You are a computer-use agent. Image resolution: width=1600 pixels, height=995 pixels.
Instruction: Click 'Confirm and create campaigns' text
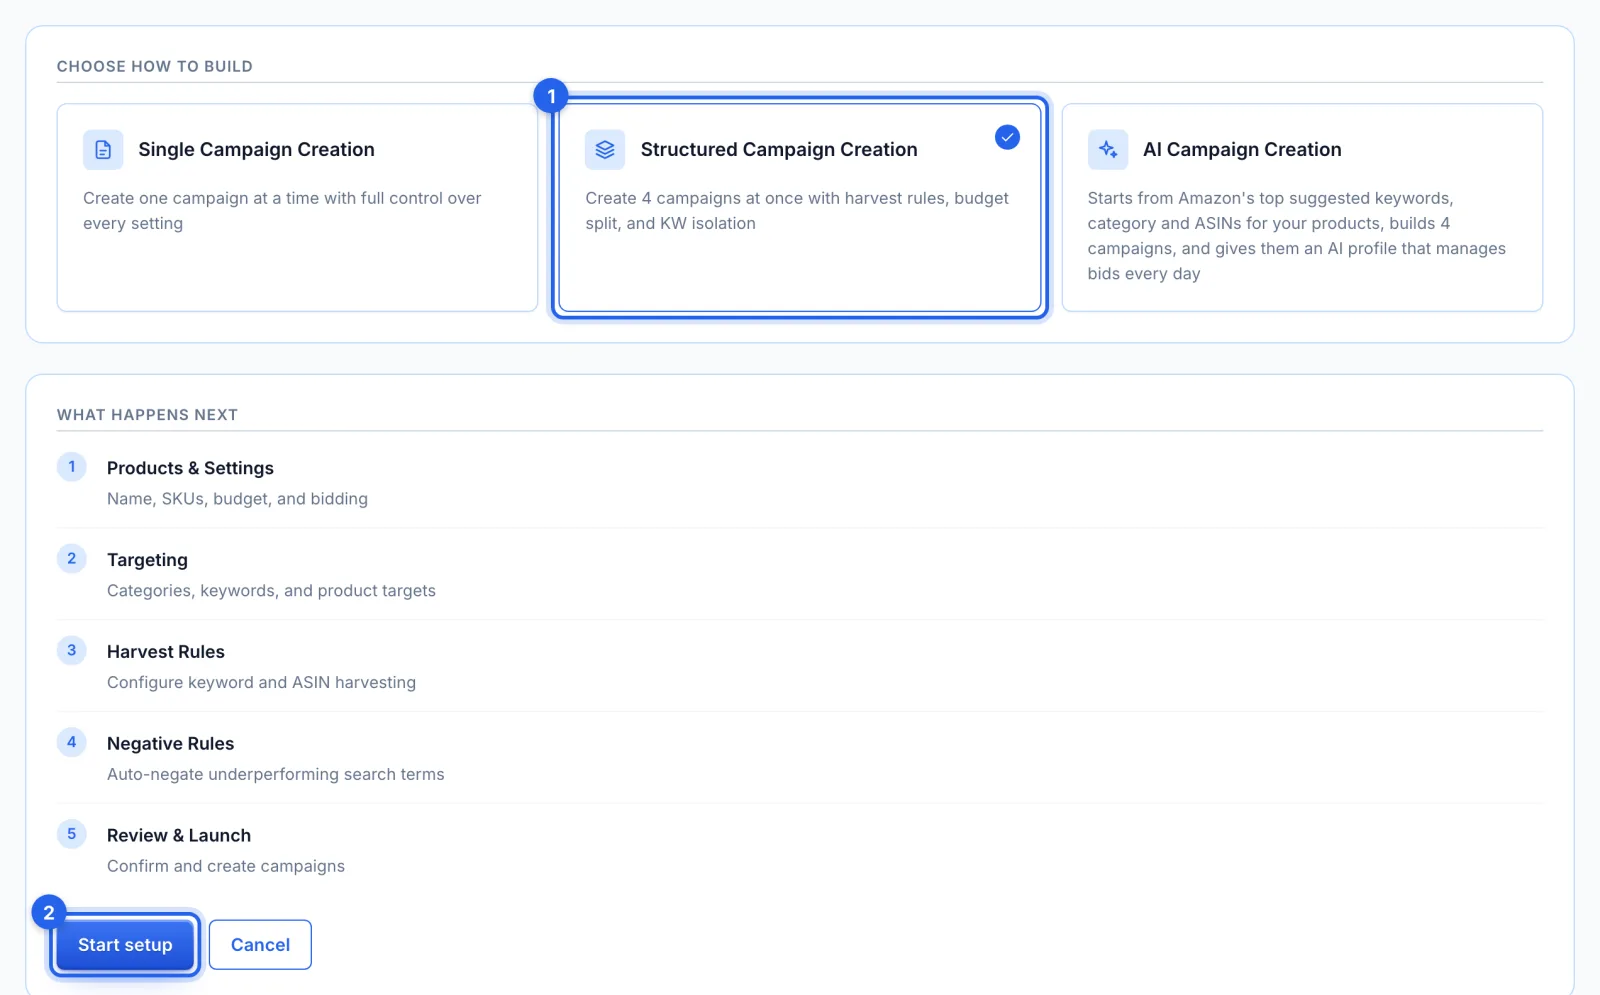tap(226, 867)
